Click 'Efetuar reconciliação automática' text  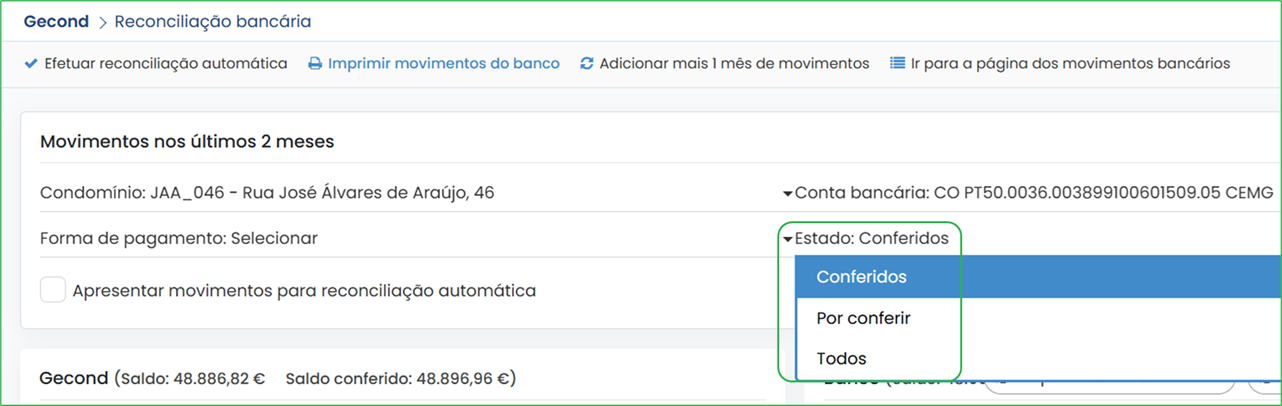pyautogui.click(x=166, y=63)
